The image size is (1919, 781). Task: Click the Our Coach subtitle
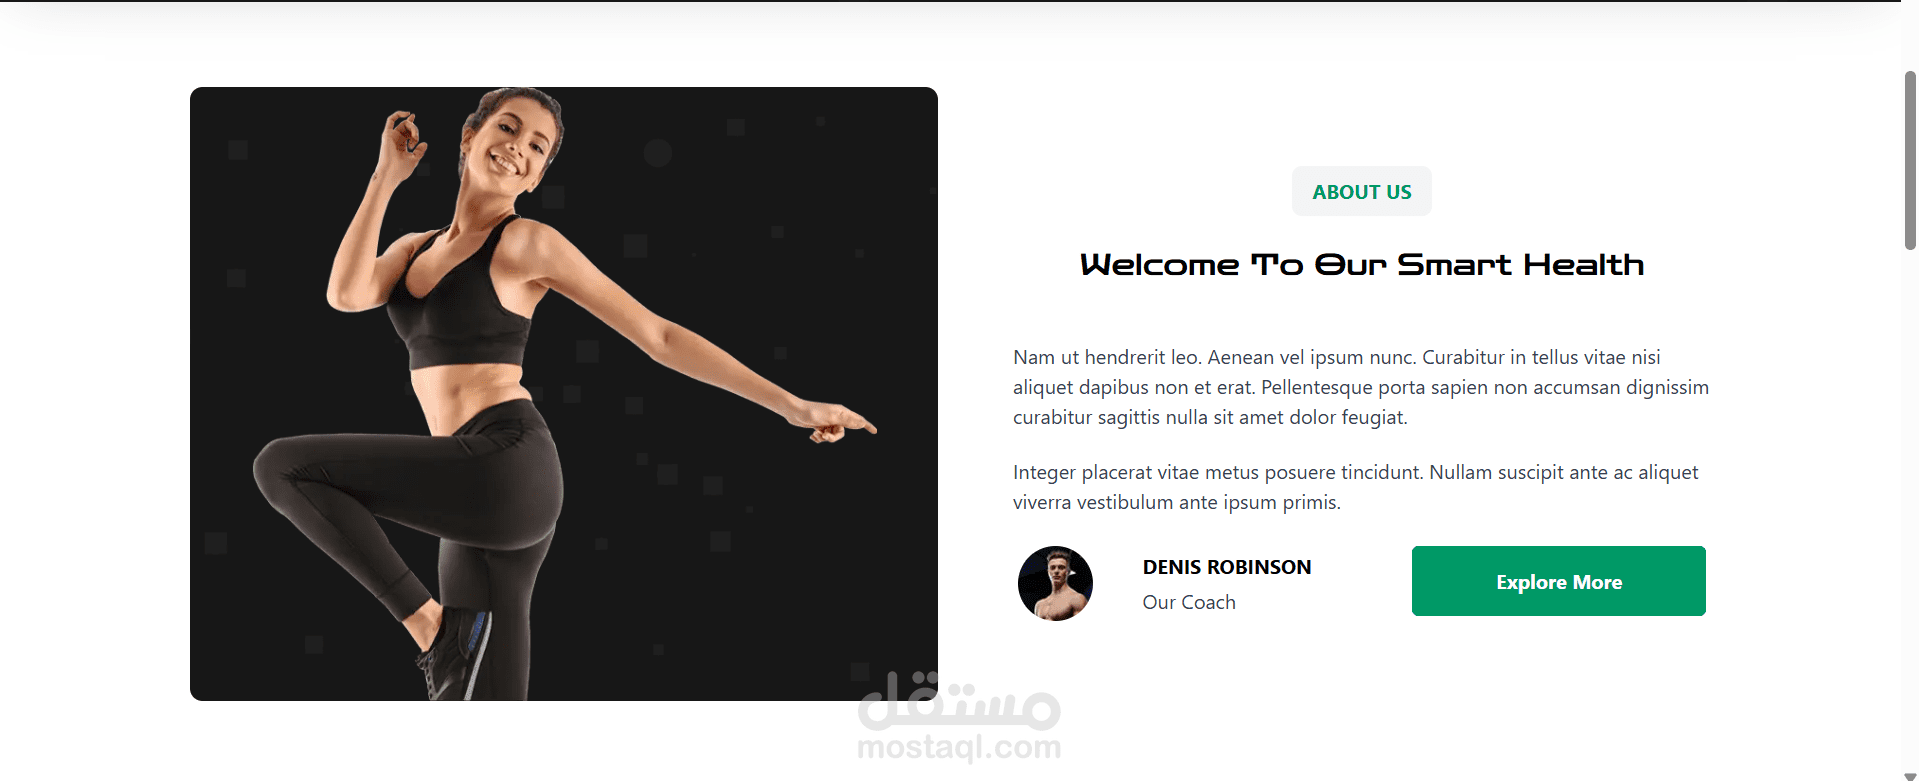tap(1189, 602)
